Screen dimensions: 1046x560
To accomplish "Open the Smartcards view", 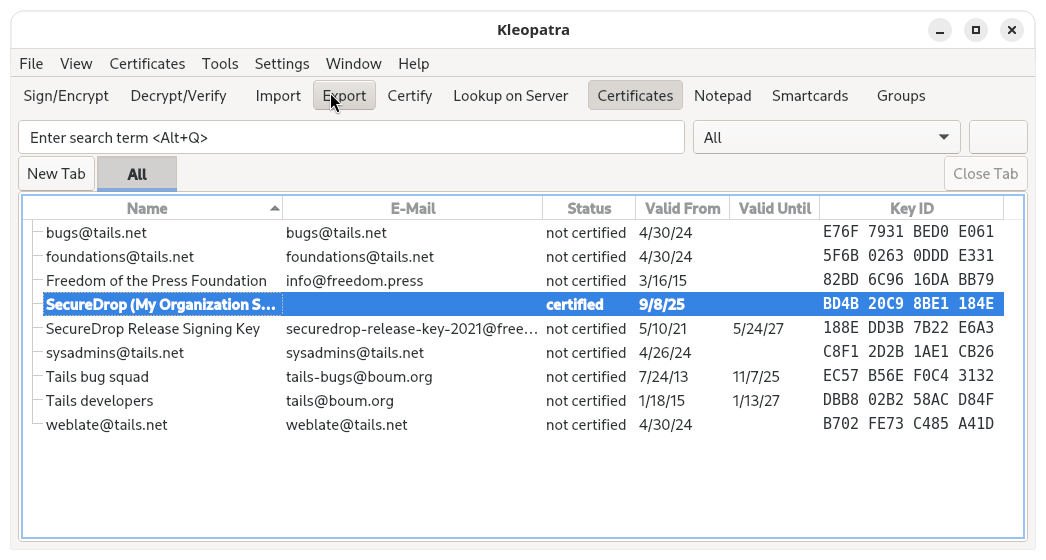I will 809,96.
